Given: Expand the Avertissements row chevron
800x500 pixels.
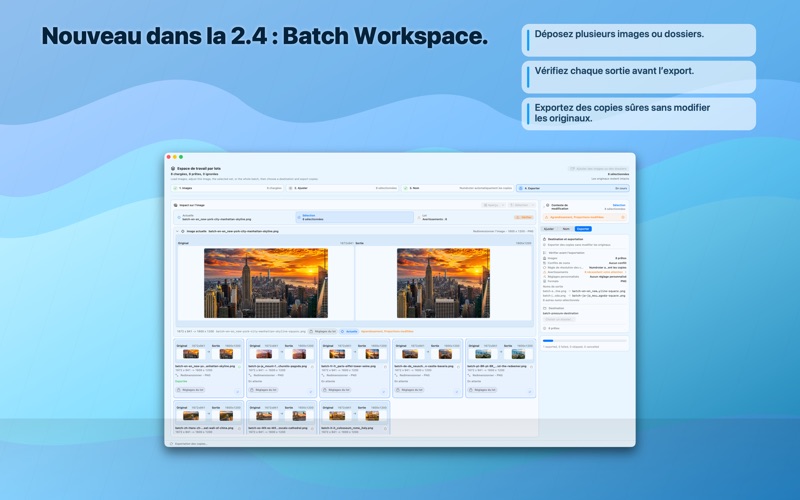Looking at the screenshot, I should click(x=627, y=272).
